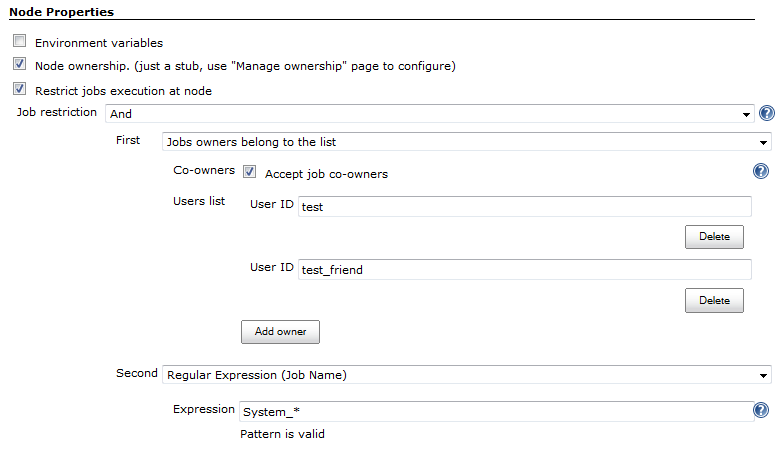Image resolution: width=778 pixels, height=466 pixels.
Task: Delete the 'test' user entry
Action: [x=714, y=237]
